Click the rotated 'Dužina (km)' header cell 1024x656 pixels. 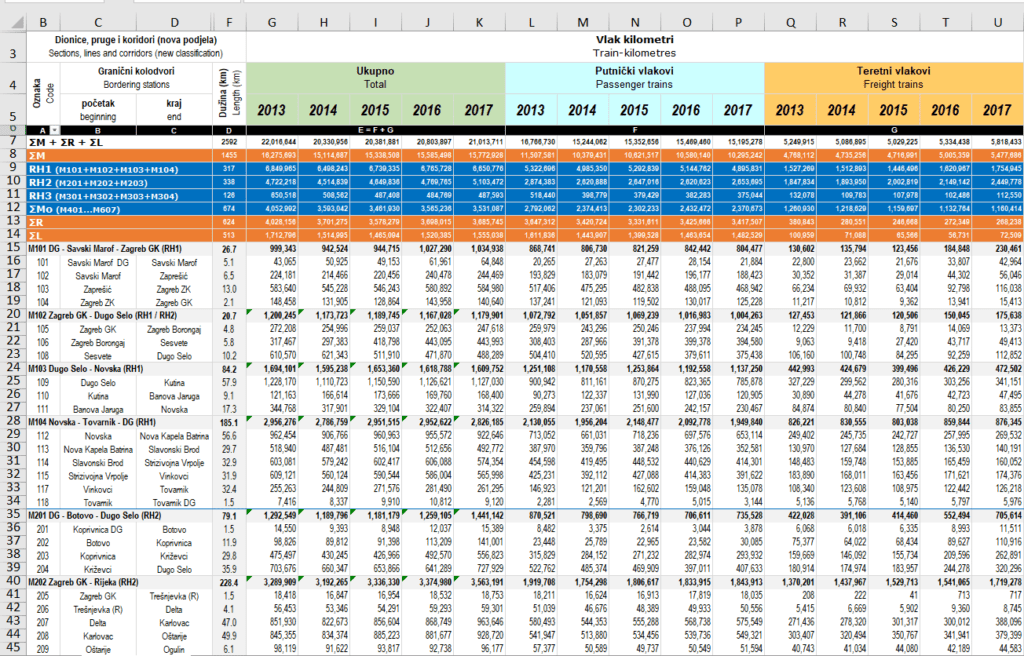click(229, 94)
